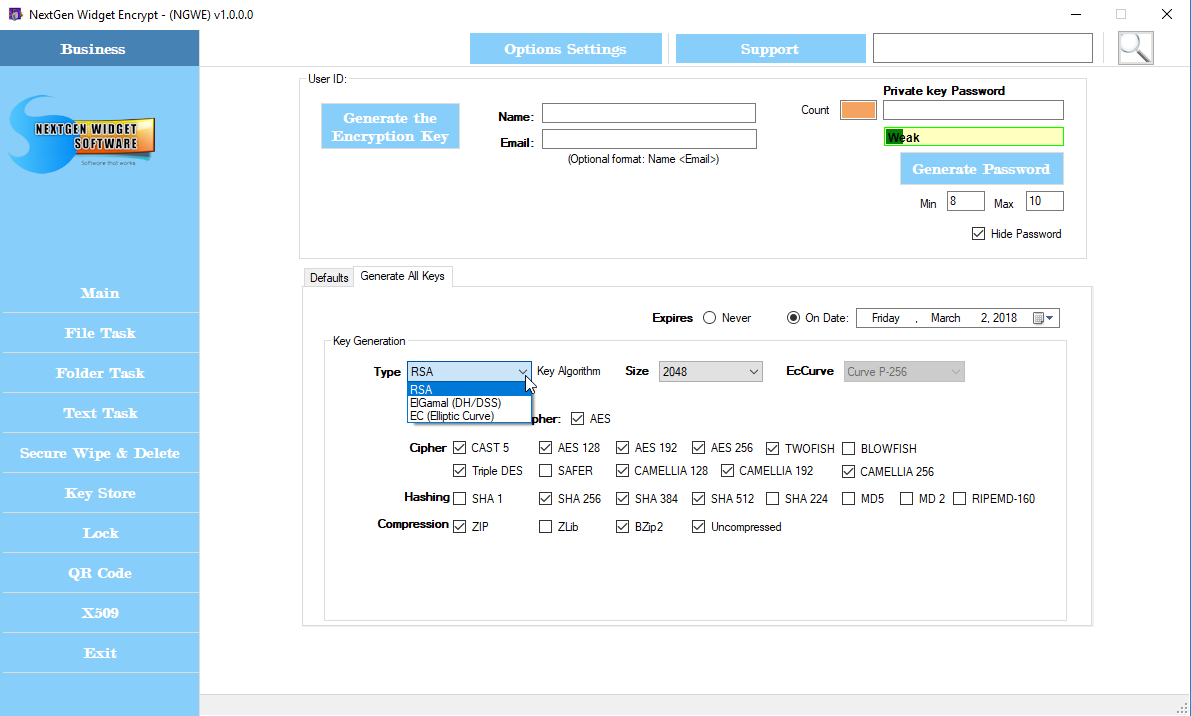The width and height of the screenshot is (1191, 716).
Task: Switch to the Defaults tab
Action: (x=329, y=278)
